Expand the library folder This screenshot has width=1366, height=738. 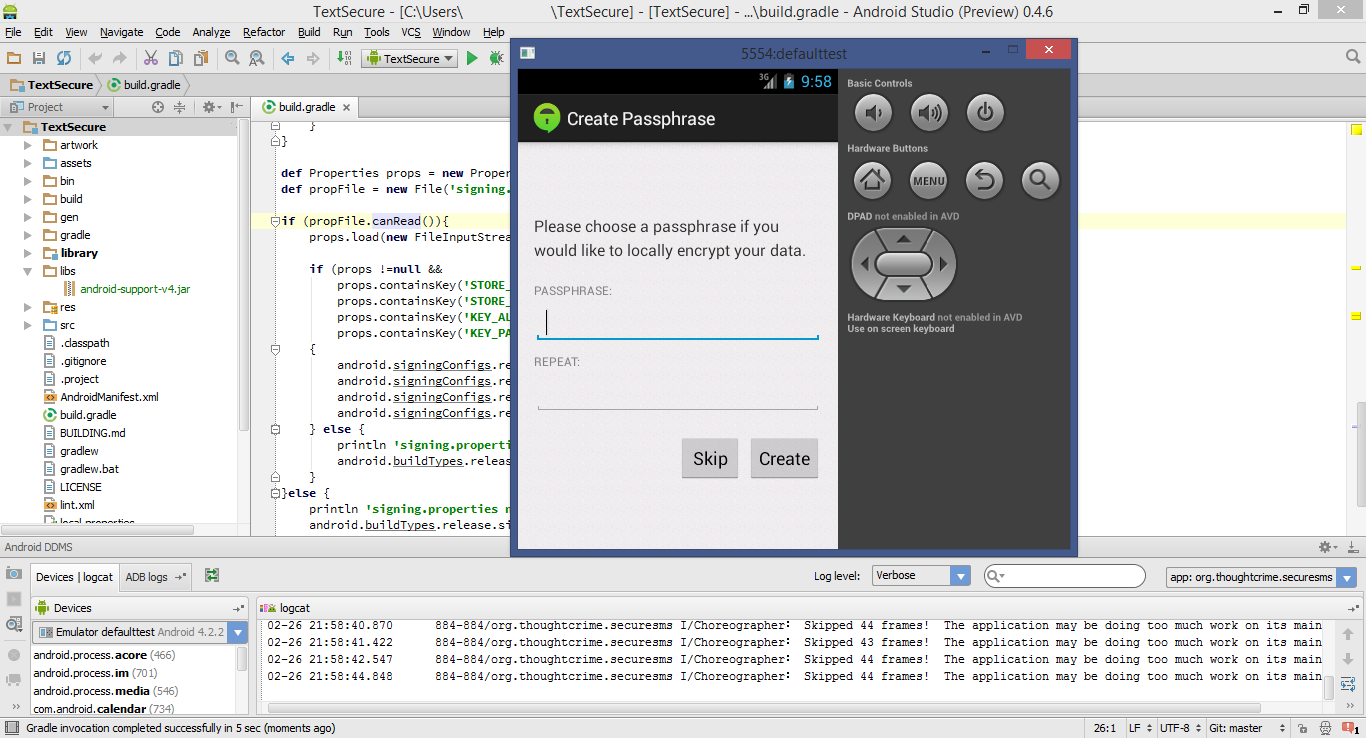pos(28,253)
